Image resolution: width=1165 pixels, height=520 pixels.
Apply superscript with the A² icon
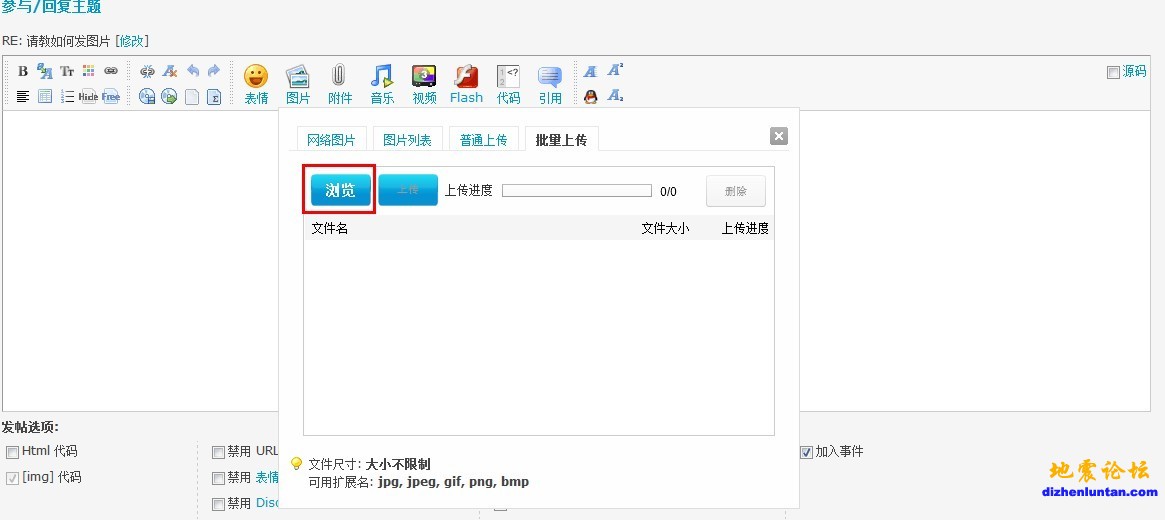(614, 71)
